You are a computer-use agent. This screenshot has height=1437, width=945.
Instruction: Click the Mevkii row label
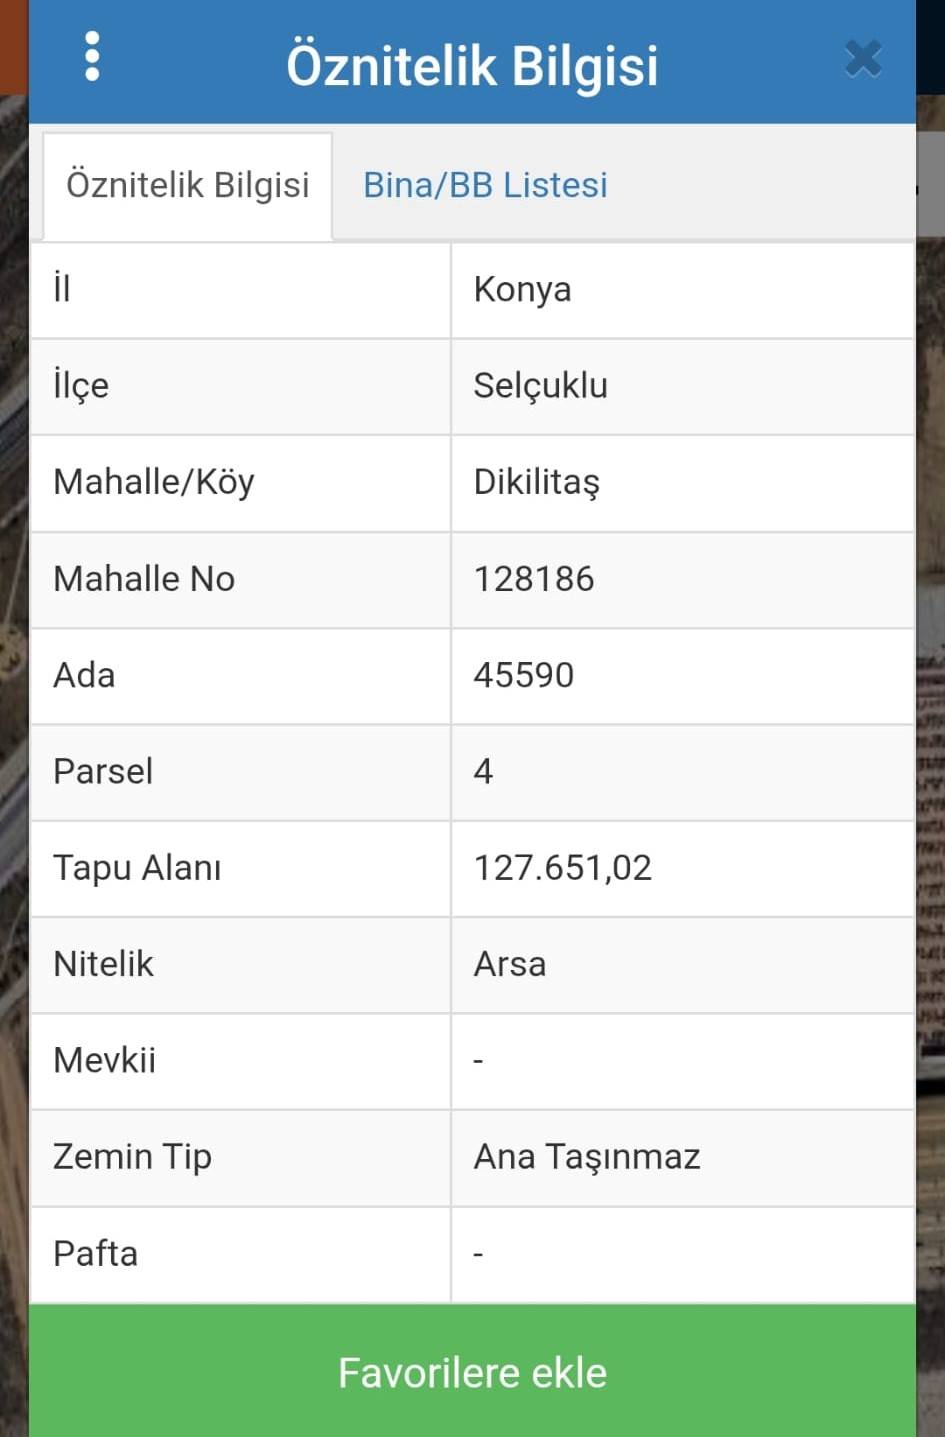[104, 1060]
